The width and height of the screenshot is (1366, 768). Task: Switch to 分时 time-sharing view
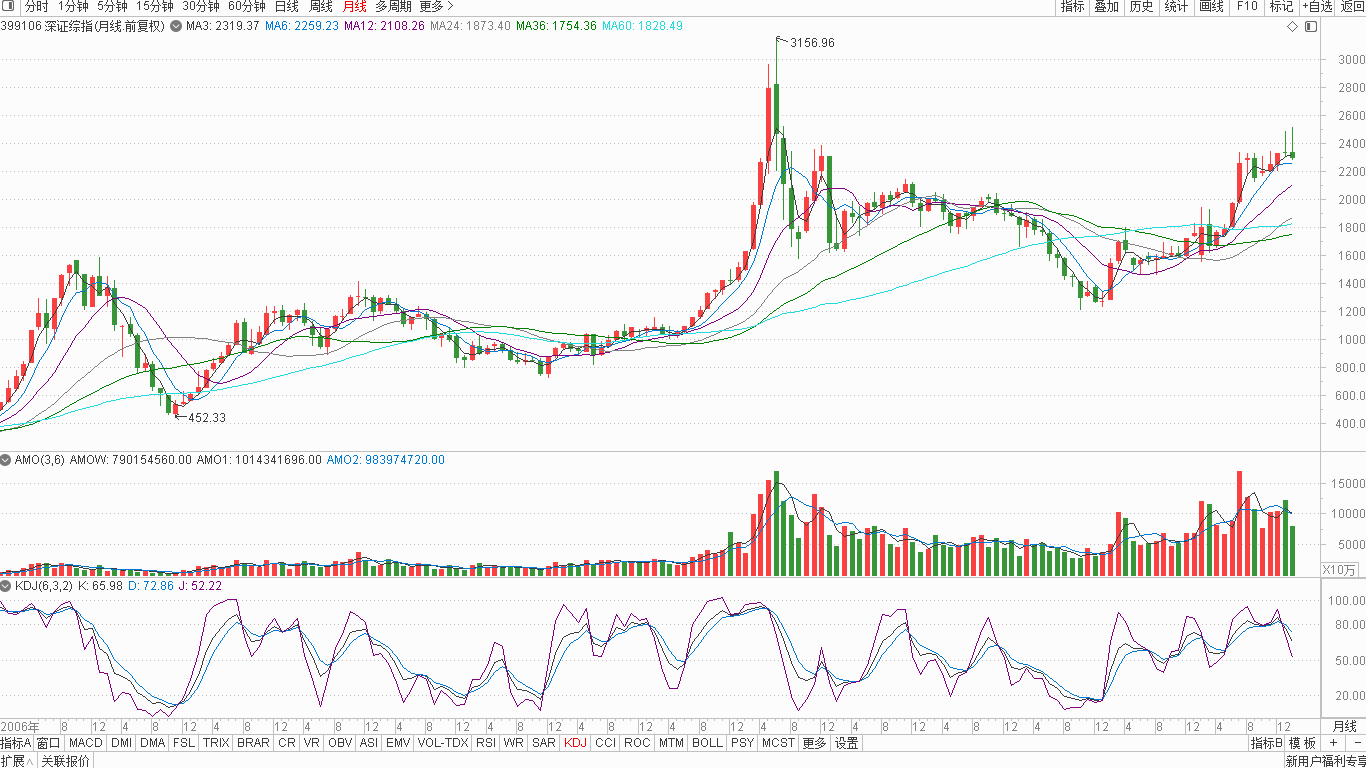(x=36, y=6)
